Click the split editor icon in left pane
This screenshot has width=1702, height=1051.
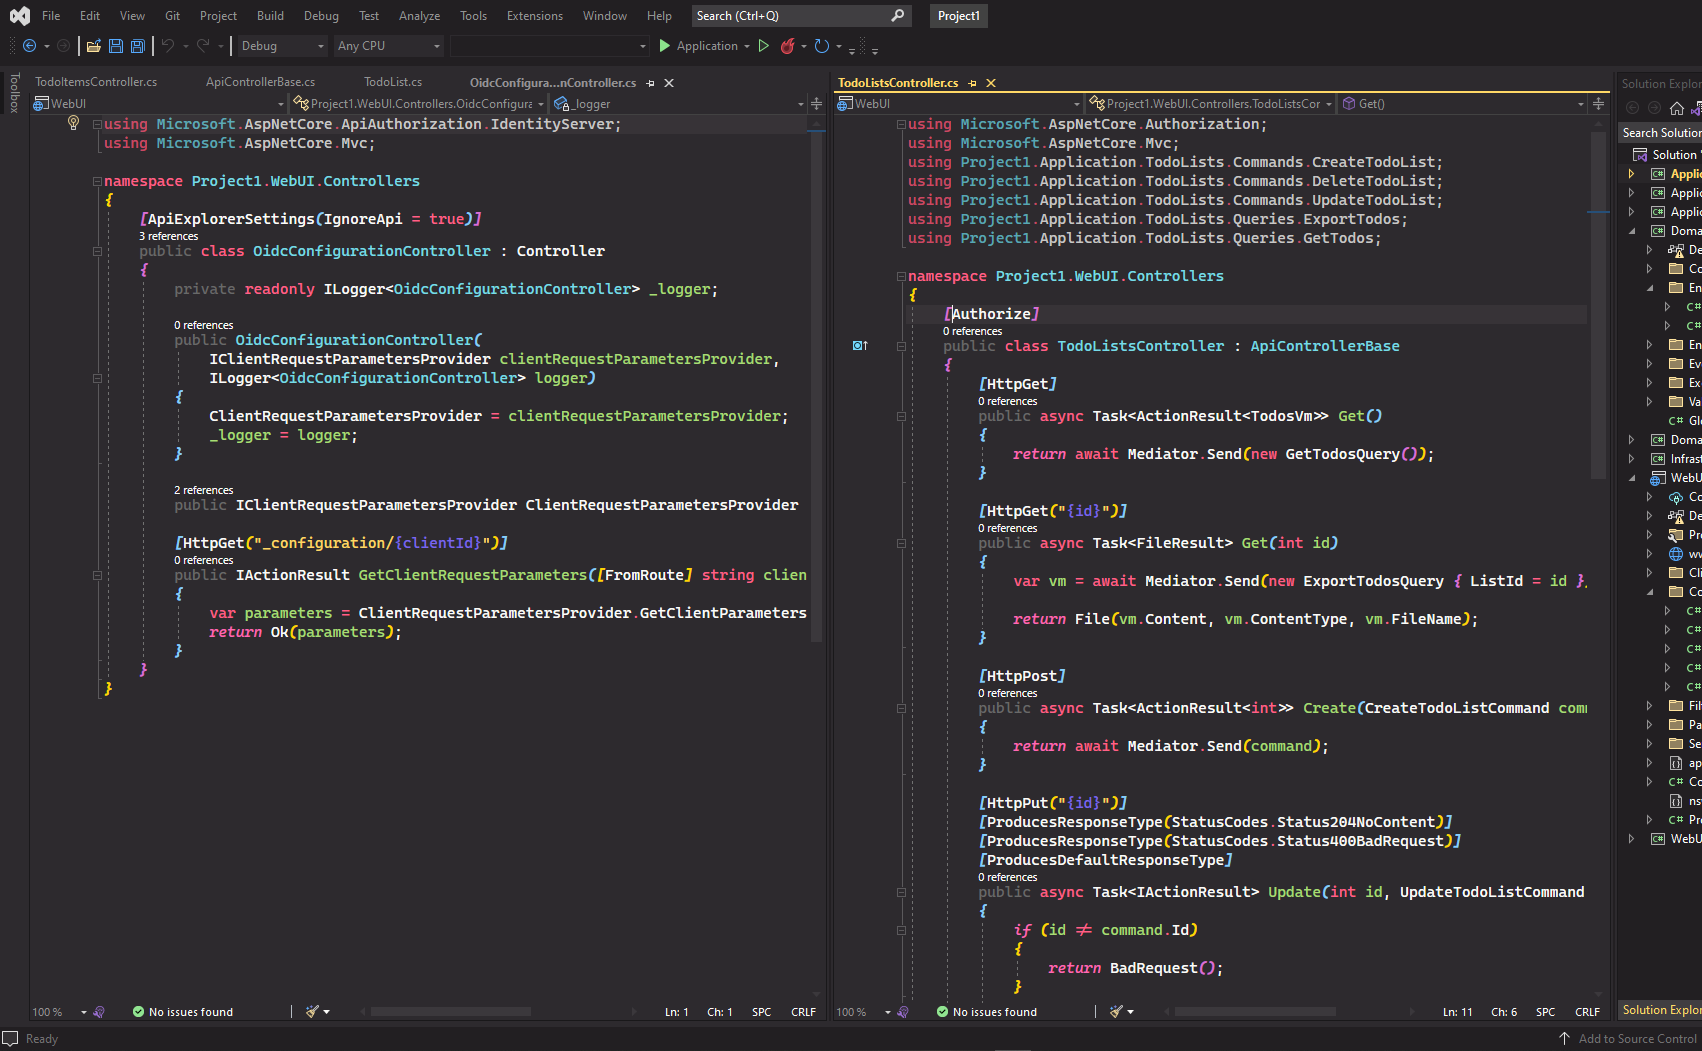pyautogui.click(x=816, y=103)
